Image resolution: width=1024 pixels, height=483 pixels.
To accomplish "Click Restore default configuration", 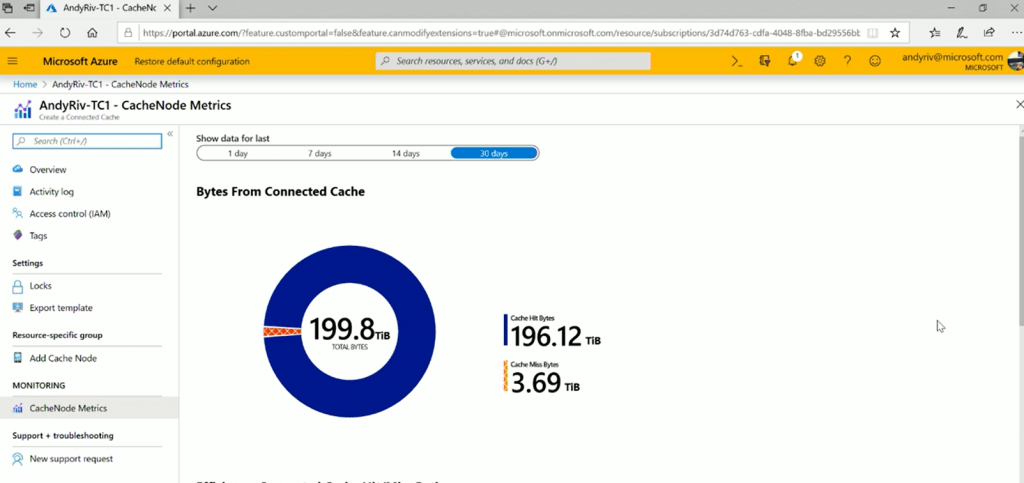I will tap(192, 61).
